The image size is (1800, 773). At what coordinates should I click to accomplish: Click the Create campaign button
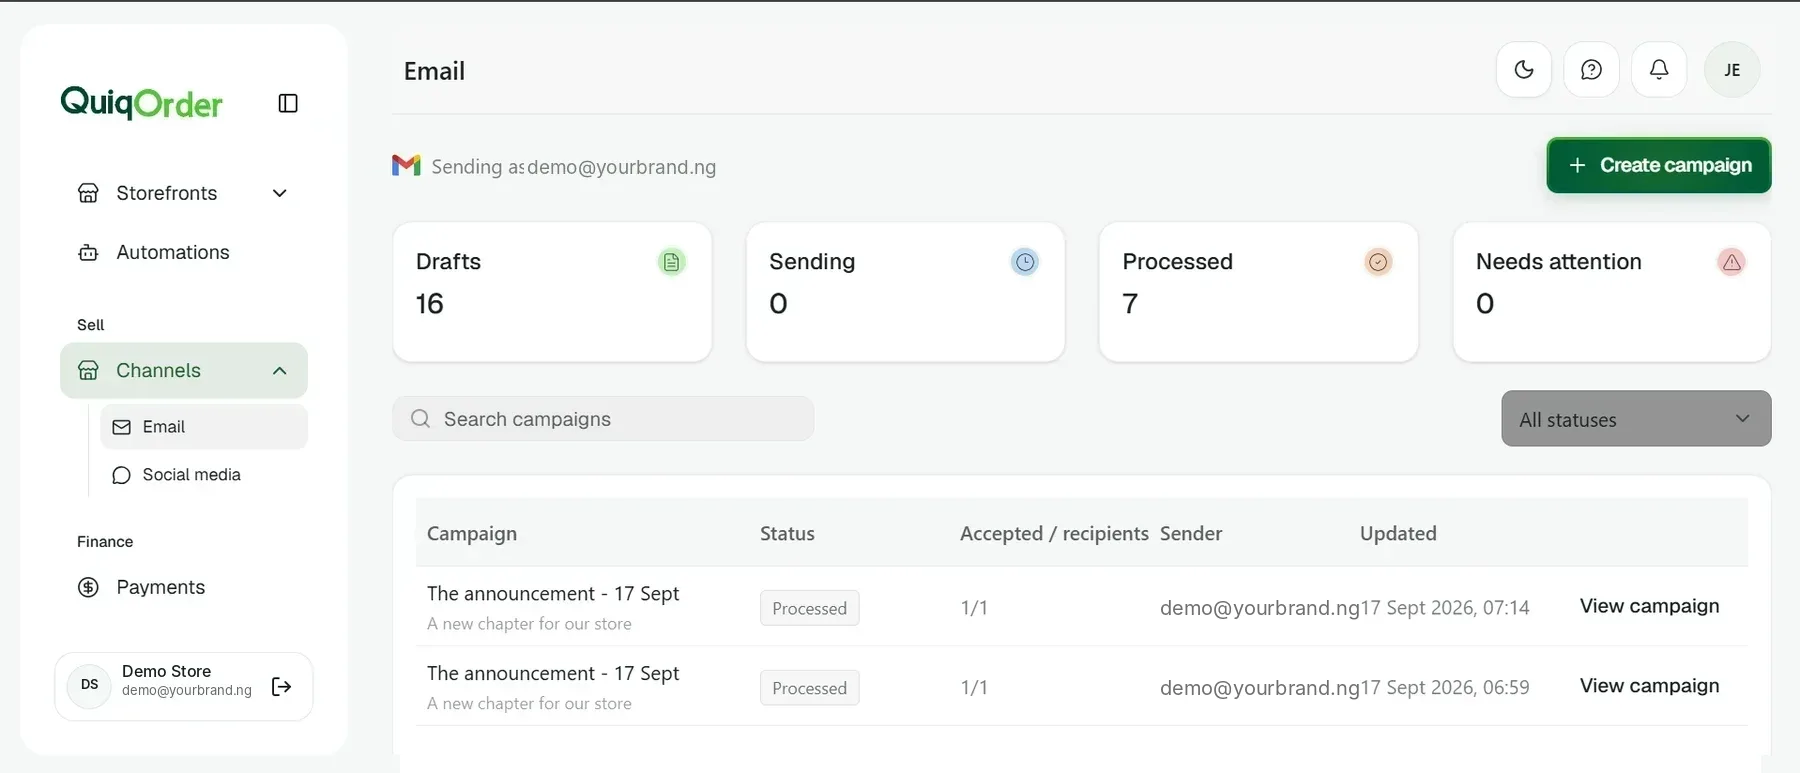tap(1659, 165)
